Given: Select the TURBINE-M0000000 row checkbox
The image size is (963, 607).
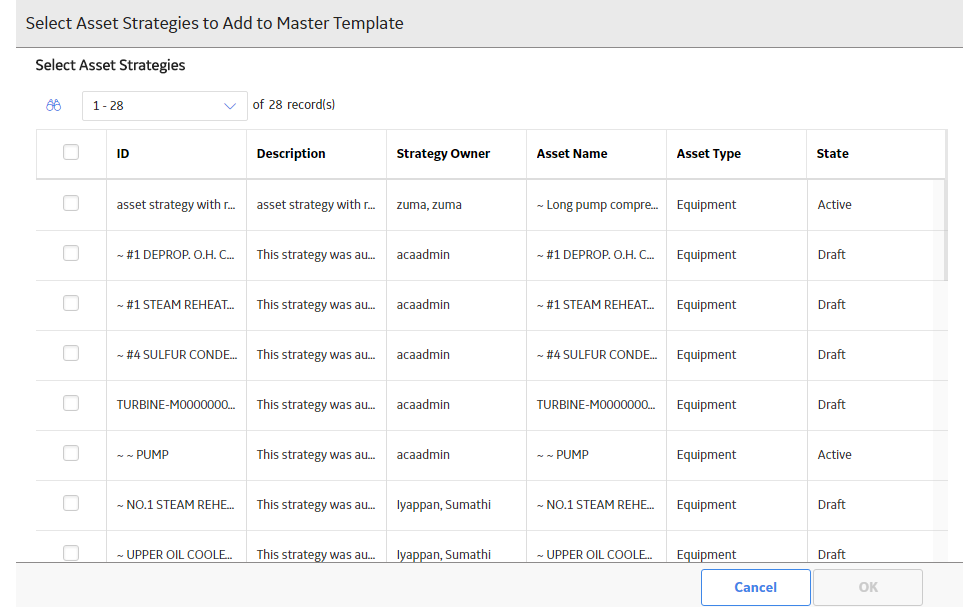Looking at the screenshot, I should (71, 403).
